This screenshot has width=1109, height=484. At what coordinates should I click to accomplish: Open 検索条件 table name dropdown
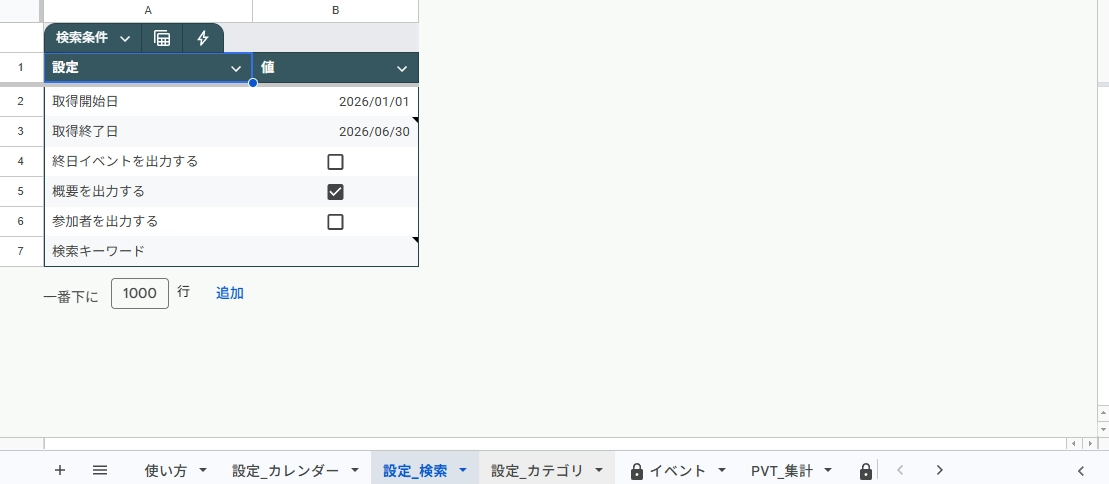[125, 39]
